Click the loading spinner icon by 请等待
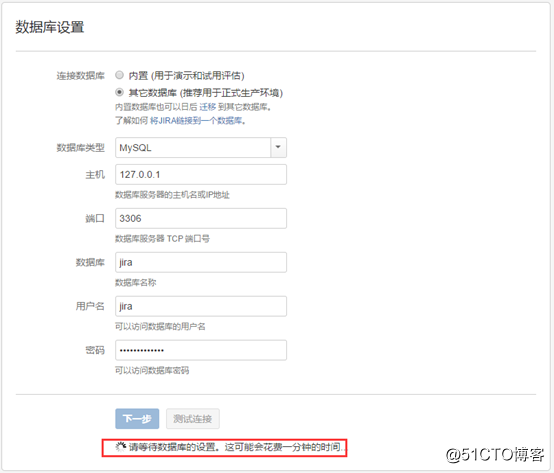 click(x=121, y=447)
